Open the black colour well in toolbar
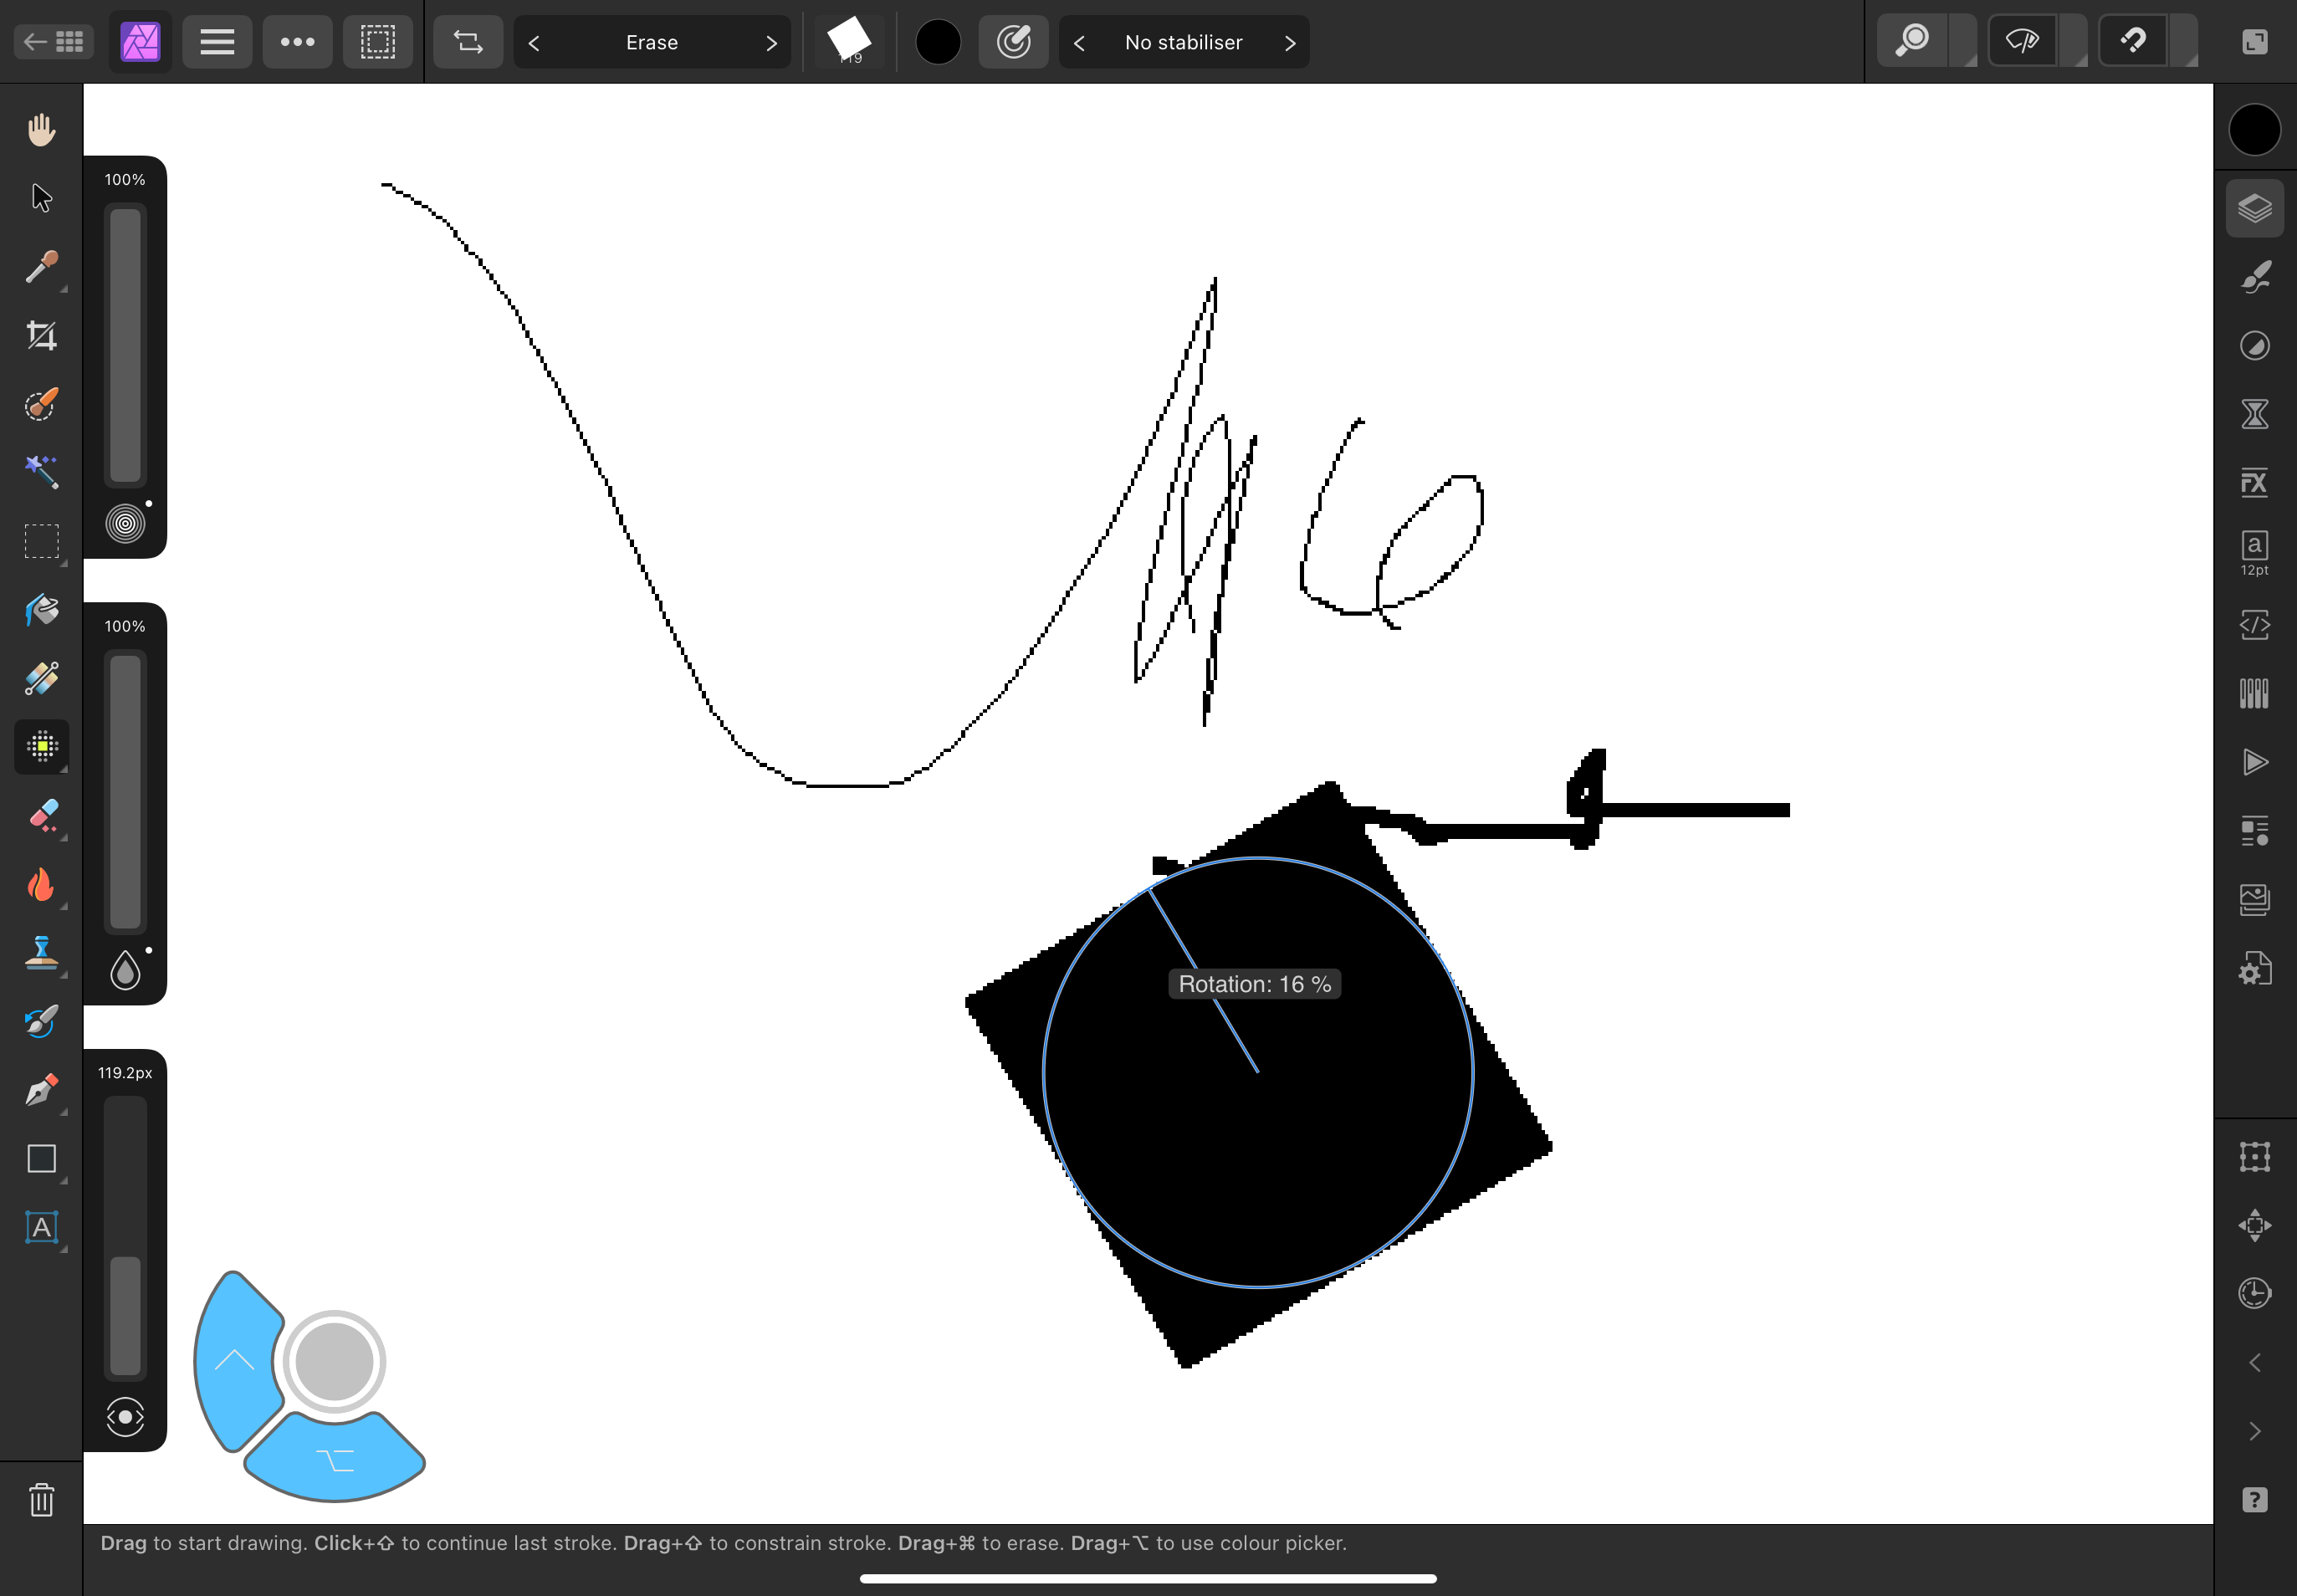The image size is (2297, 1596). [x=938, y=42]
